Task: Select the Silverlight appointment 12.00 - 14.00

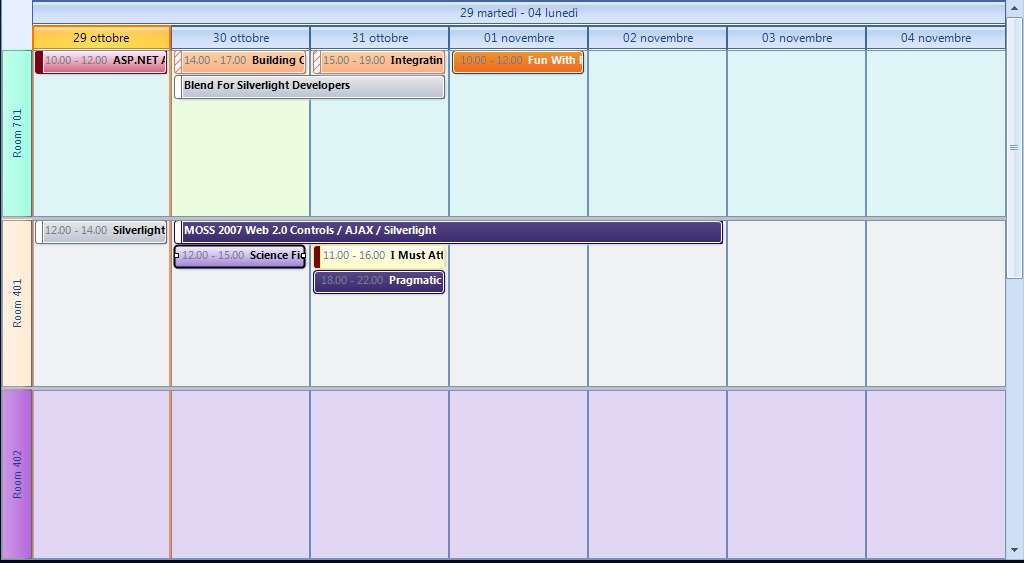Action: (x=101, y=231)
